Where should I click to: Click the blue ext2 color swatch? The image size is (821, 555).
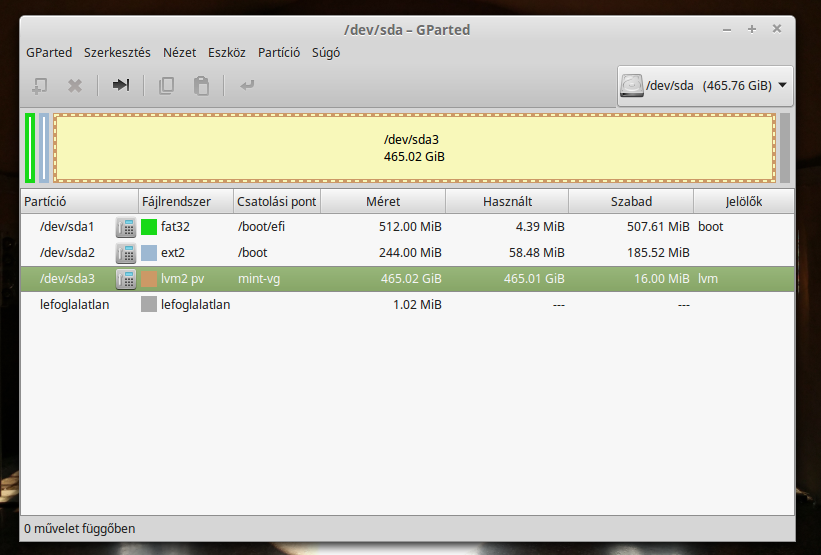pyautogui.click(x=149, y=253)
